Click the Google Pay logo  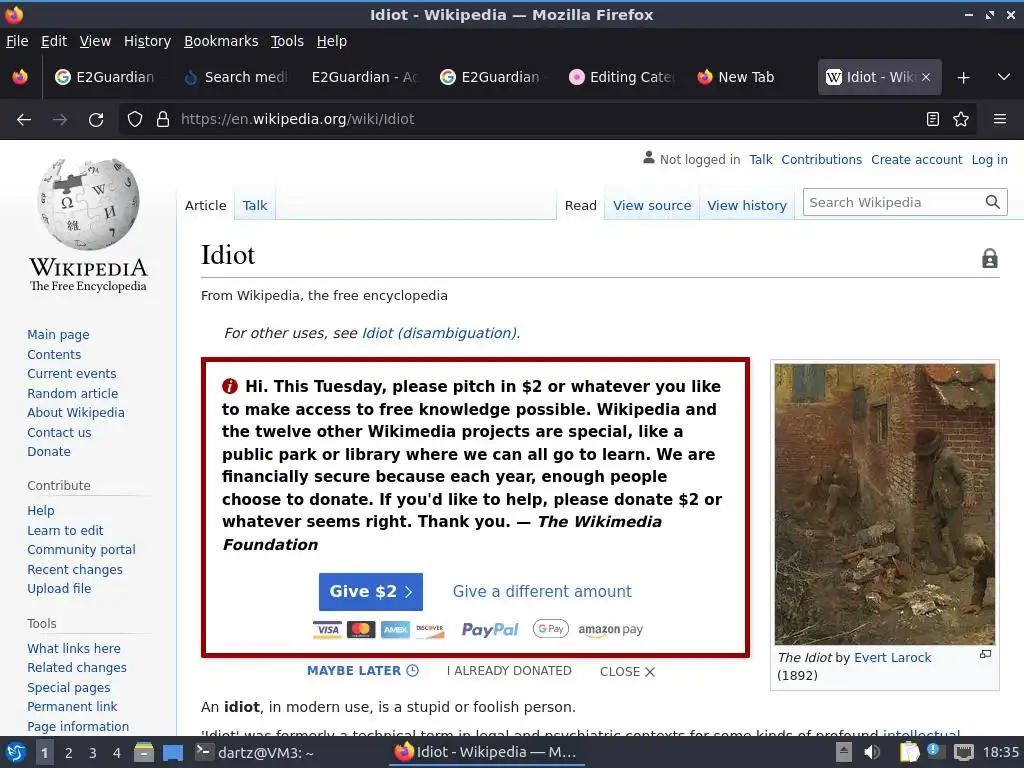pos(551,629)
